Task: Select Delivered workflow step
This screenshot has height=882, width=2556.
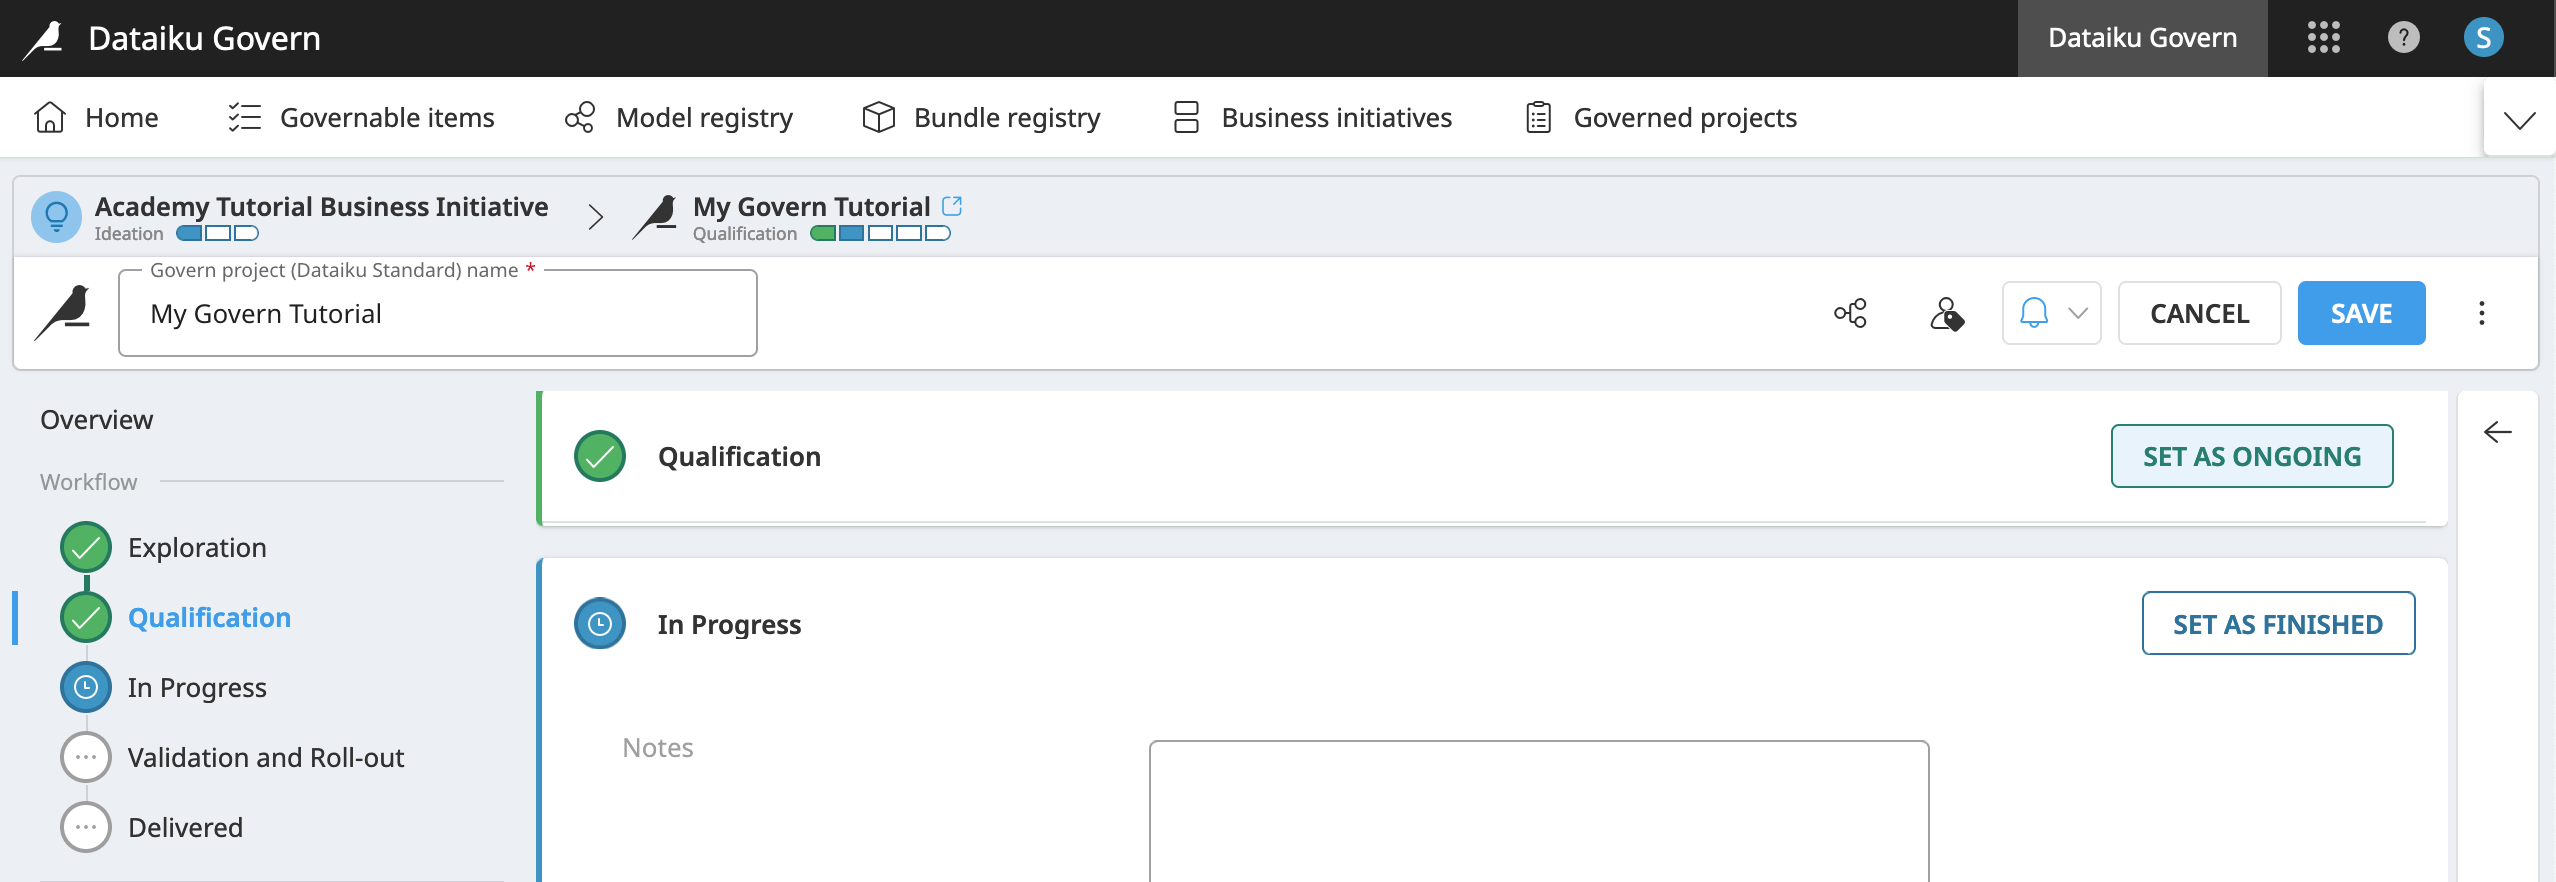Action: click(185, 828)
